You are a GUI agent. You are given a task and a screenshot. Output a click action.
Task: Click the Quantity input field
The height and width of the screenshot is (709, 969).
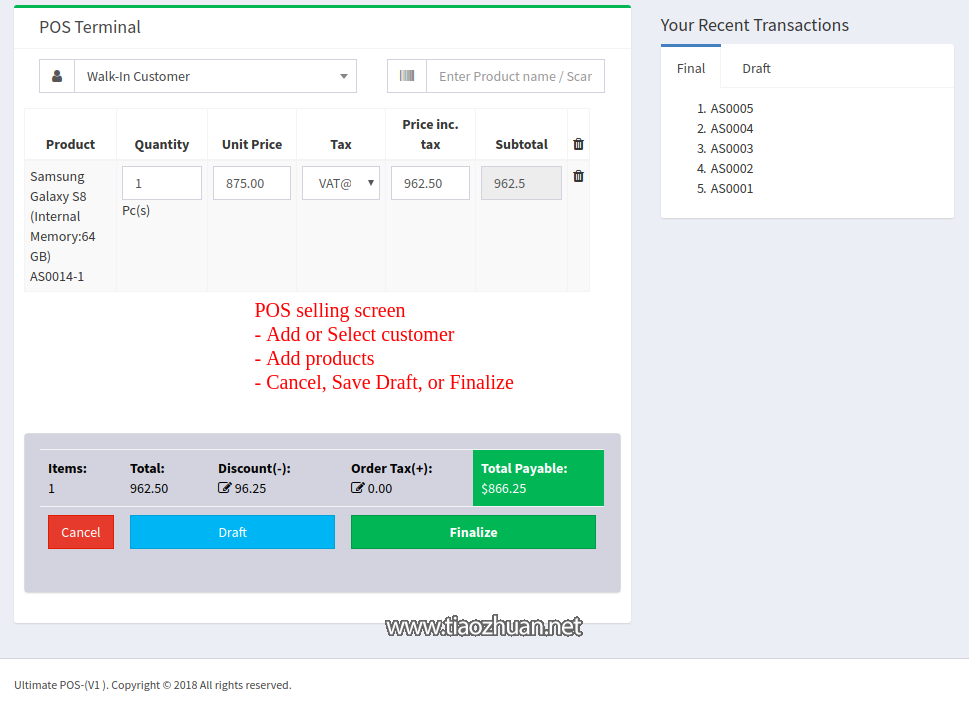(x=161, y=183)
